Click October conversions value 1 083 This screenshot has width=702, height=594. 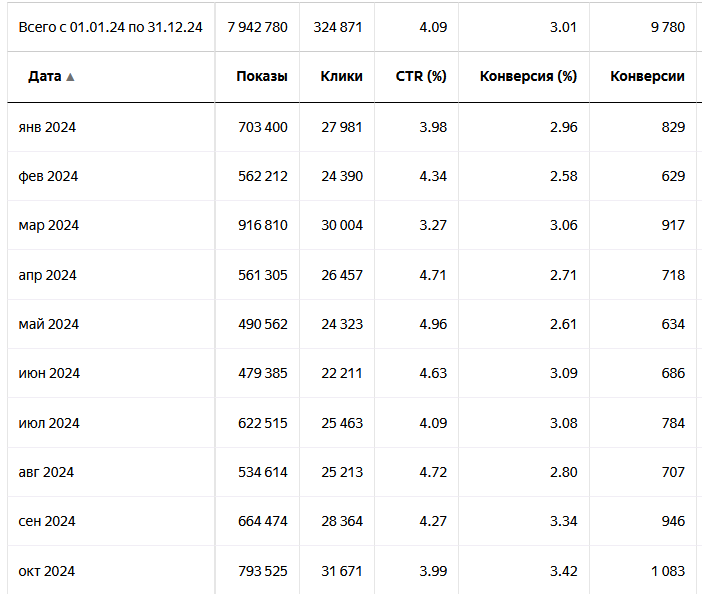coord(667,571)
